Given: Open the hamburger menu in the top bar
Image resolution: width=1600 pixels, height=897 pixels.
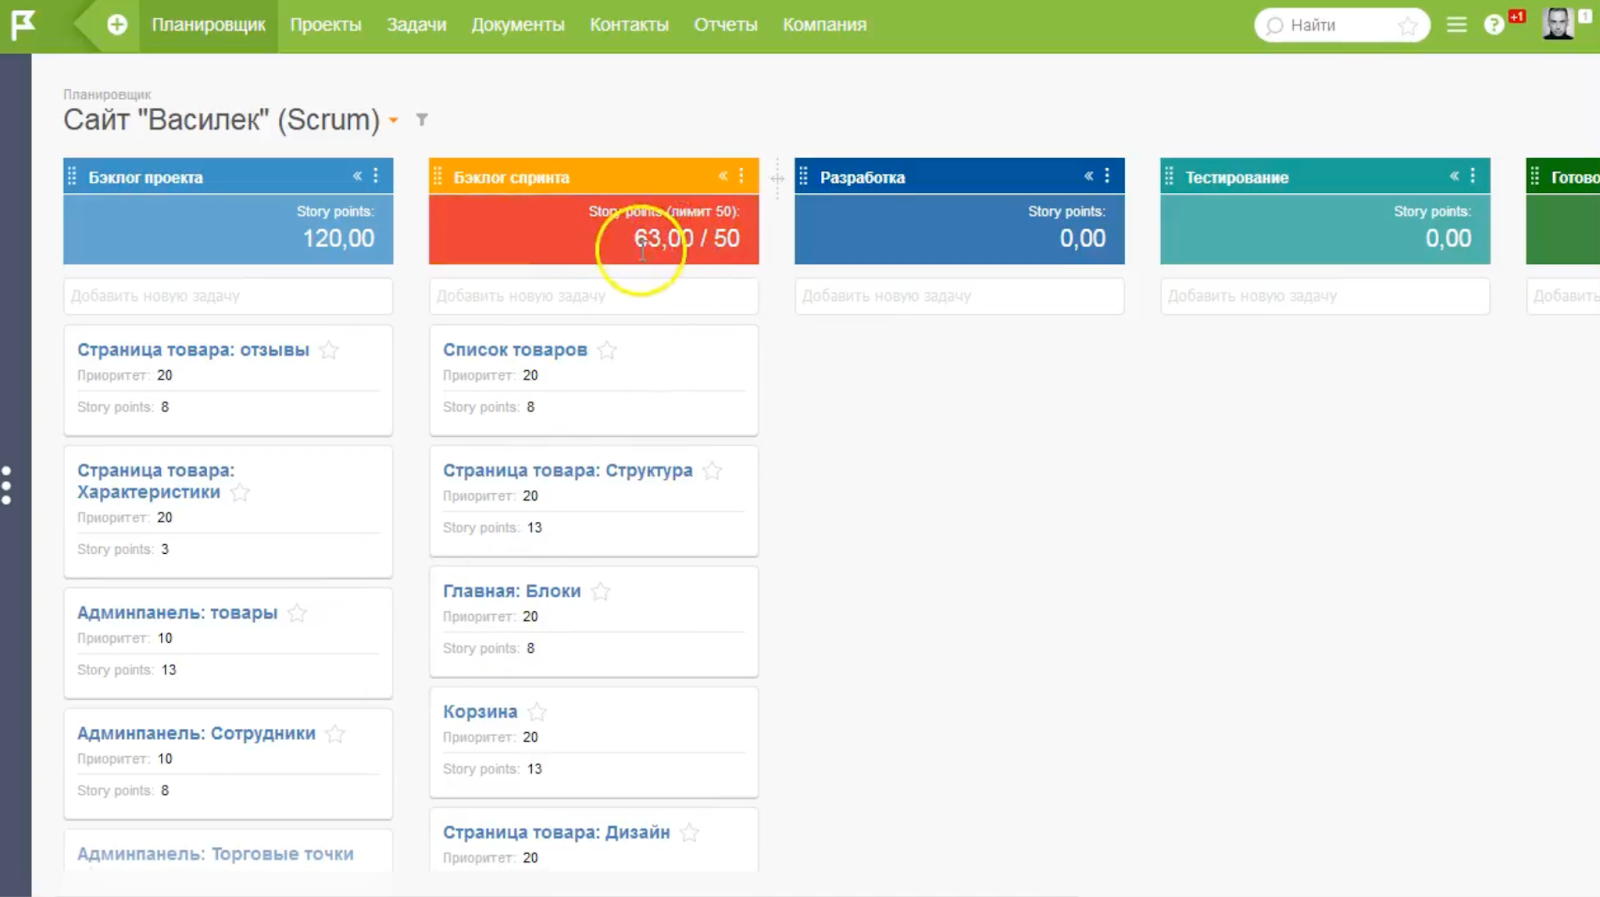Looking at the screenshot, I should tap(1456, 25).
